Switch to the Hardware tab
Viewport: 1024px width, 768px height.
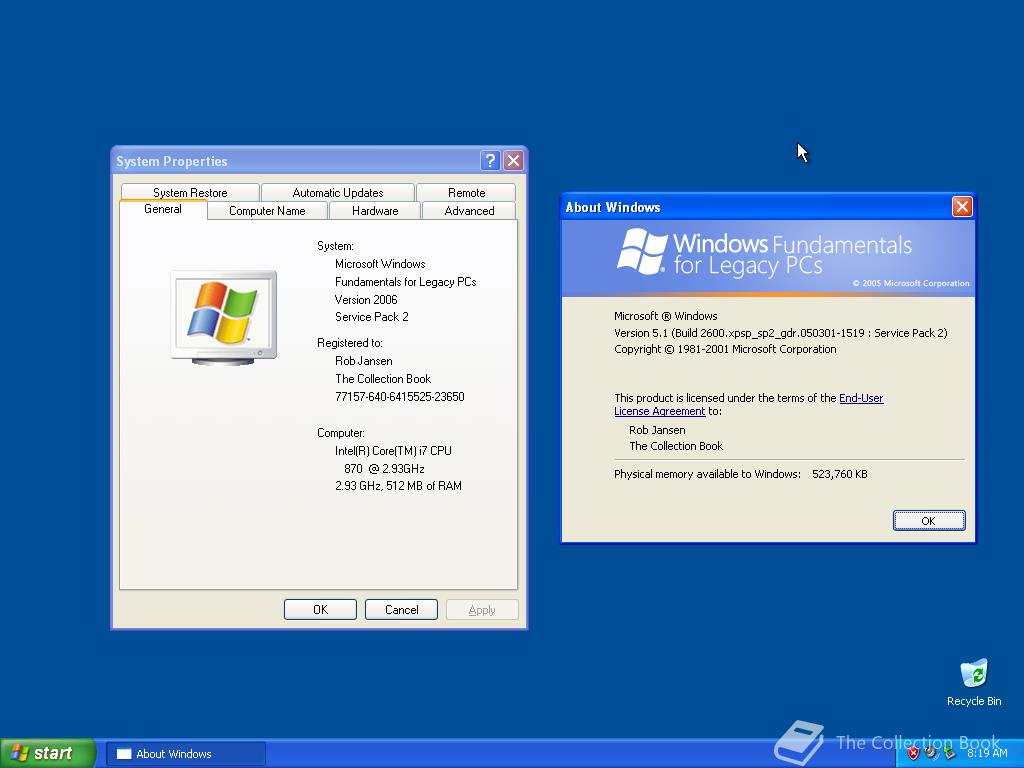tap(375, 211)
